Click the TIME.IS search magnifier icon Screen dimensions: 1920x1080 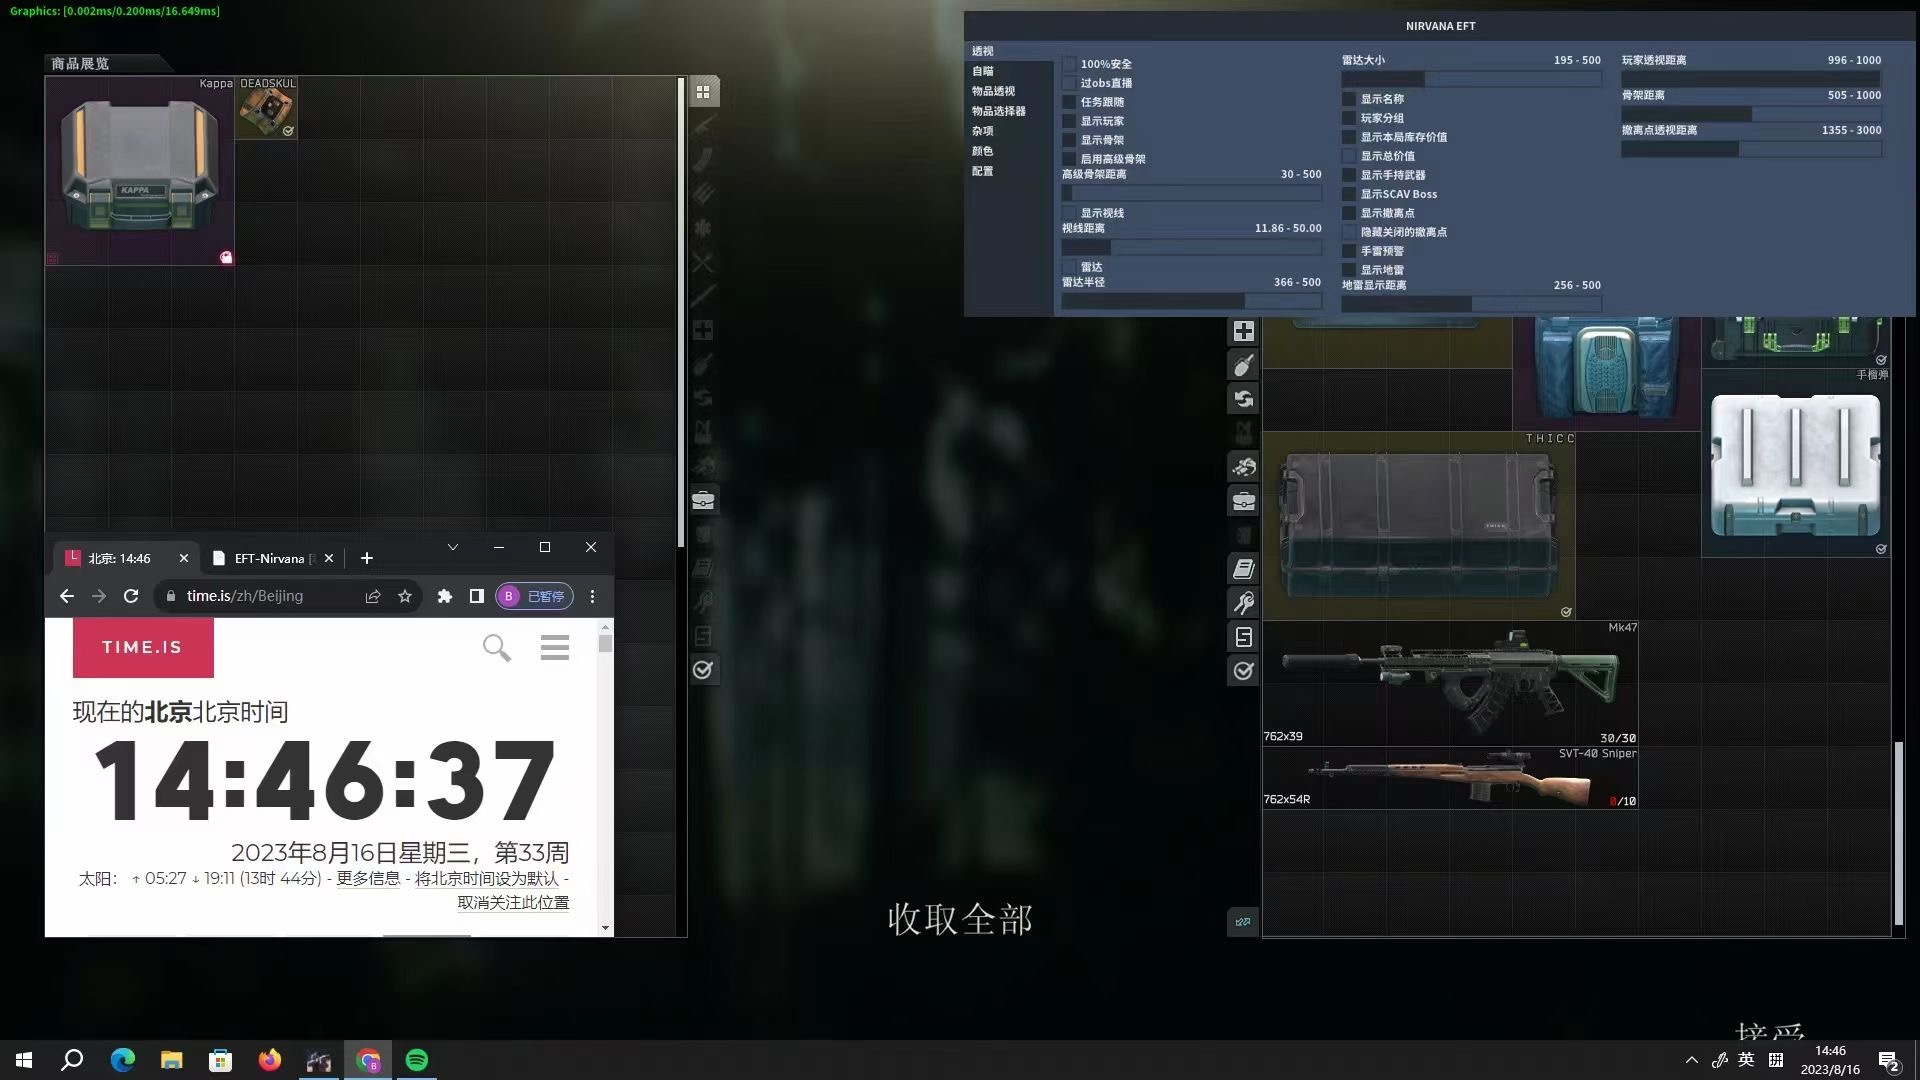(x=496, y=648)
